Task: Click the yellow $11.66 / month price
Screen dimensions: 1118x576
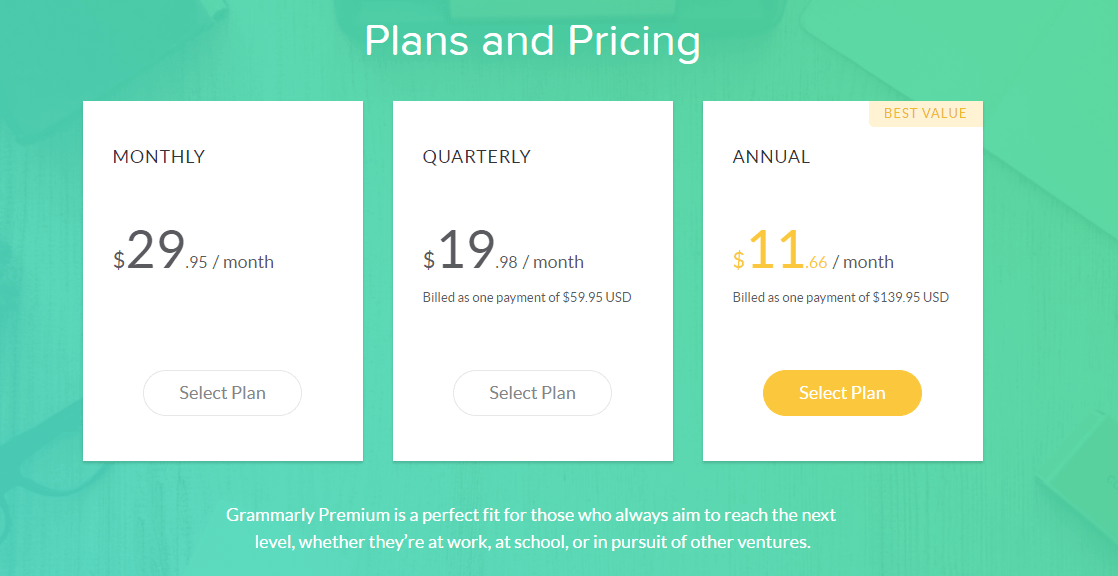Action: 814,251
